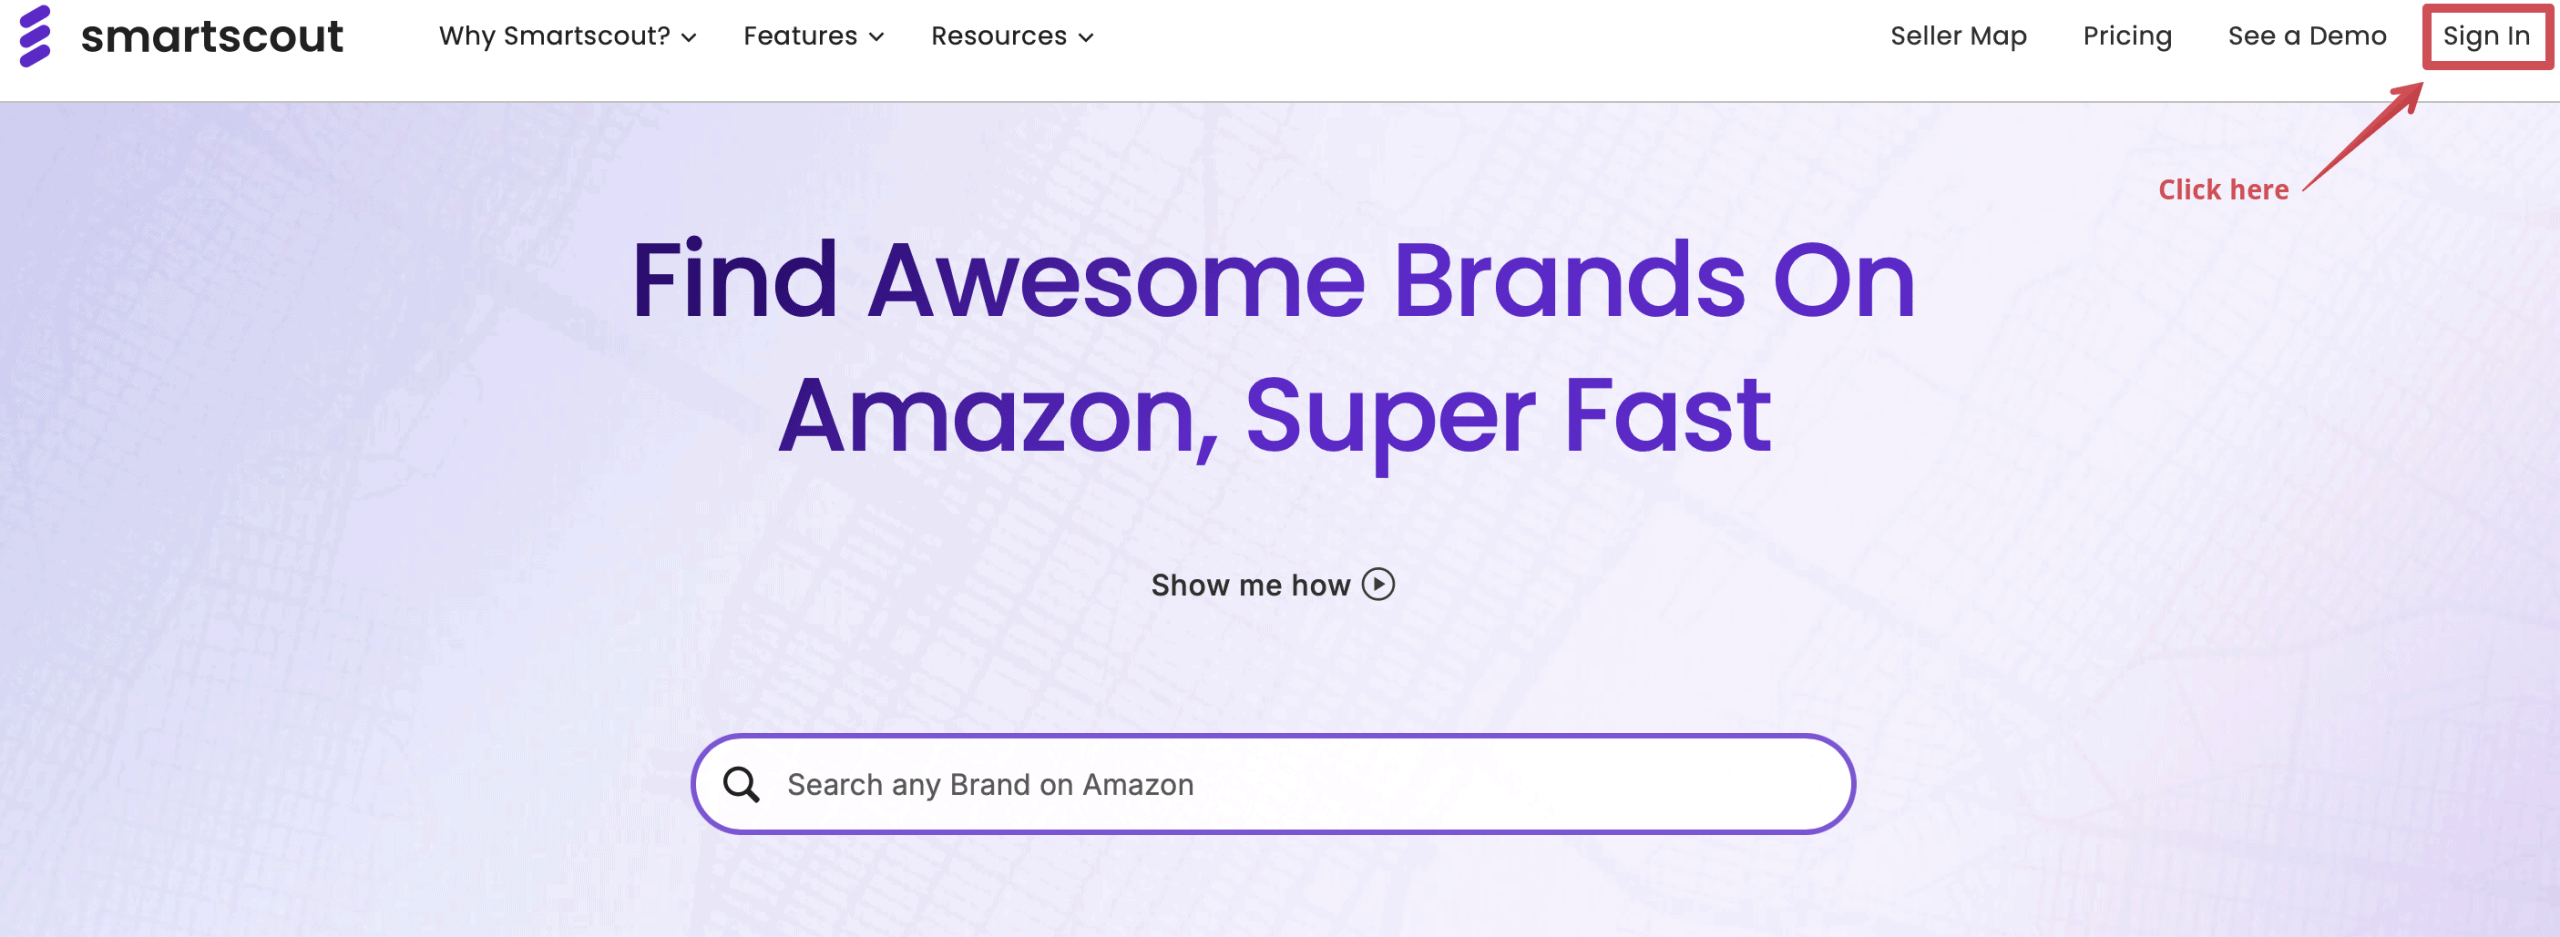
Task: Click the Show me how link
Action: (1250, 585)
